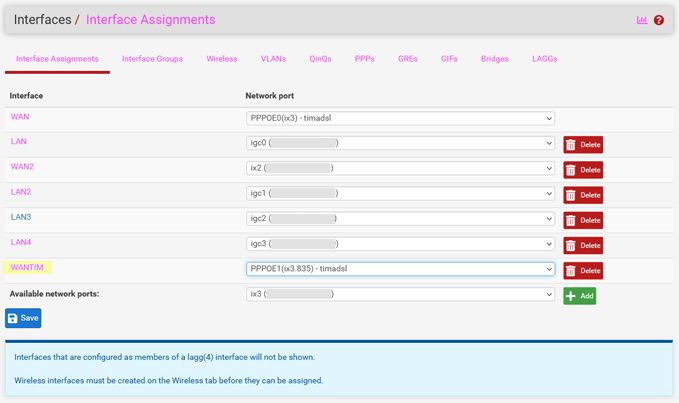Switch to the VLANs tab
Viewport: 679px width, 403px height.
[273, 59]
